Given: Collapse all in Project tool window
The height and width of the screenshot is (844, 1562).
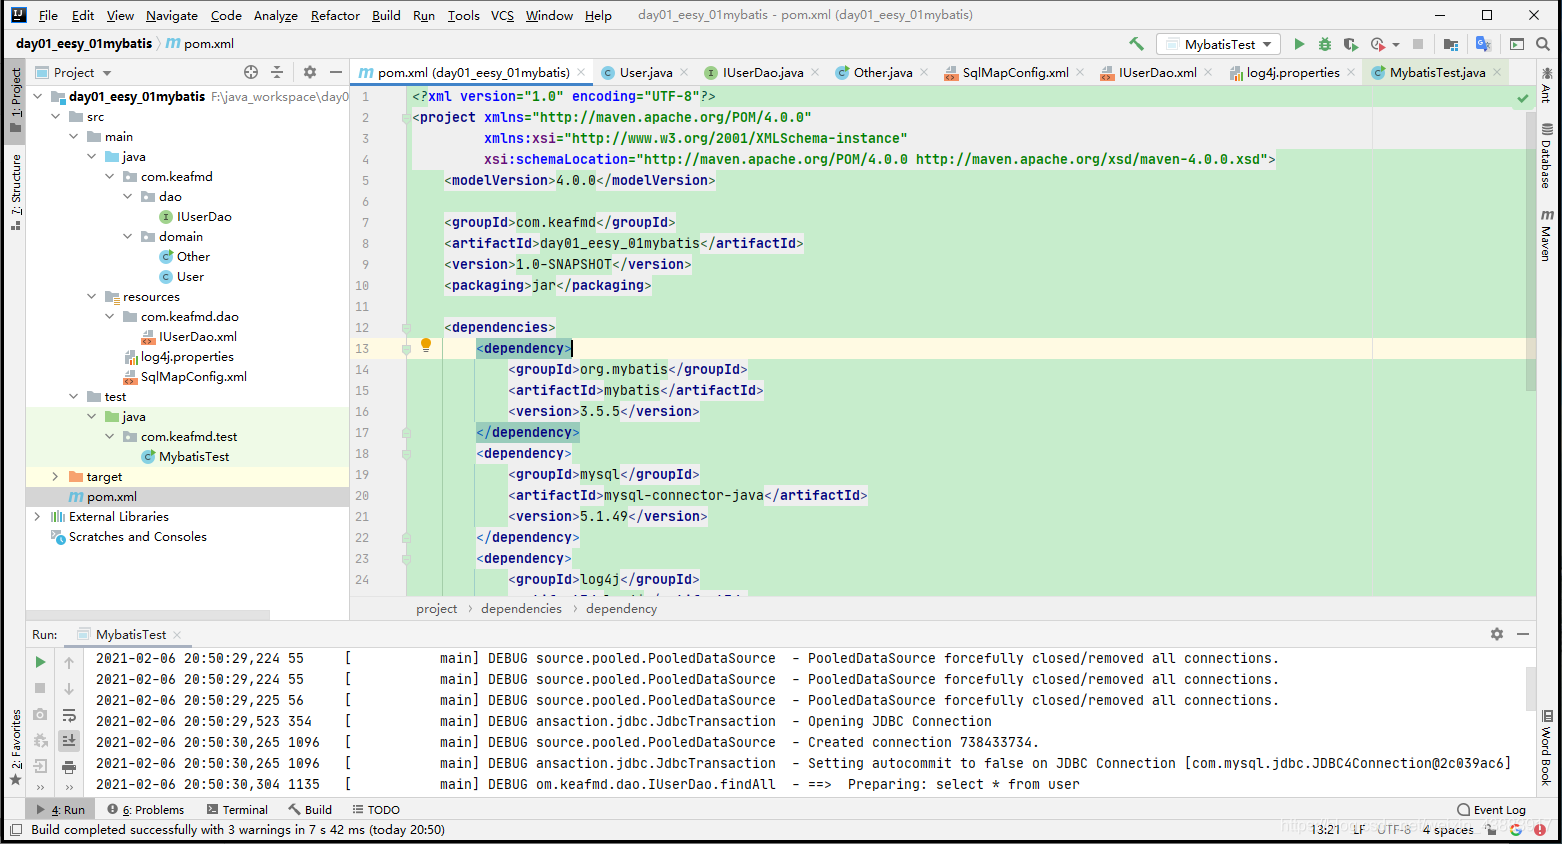Looking at the screenshot, I should pyautogui.click(x=277, y=72).
